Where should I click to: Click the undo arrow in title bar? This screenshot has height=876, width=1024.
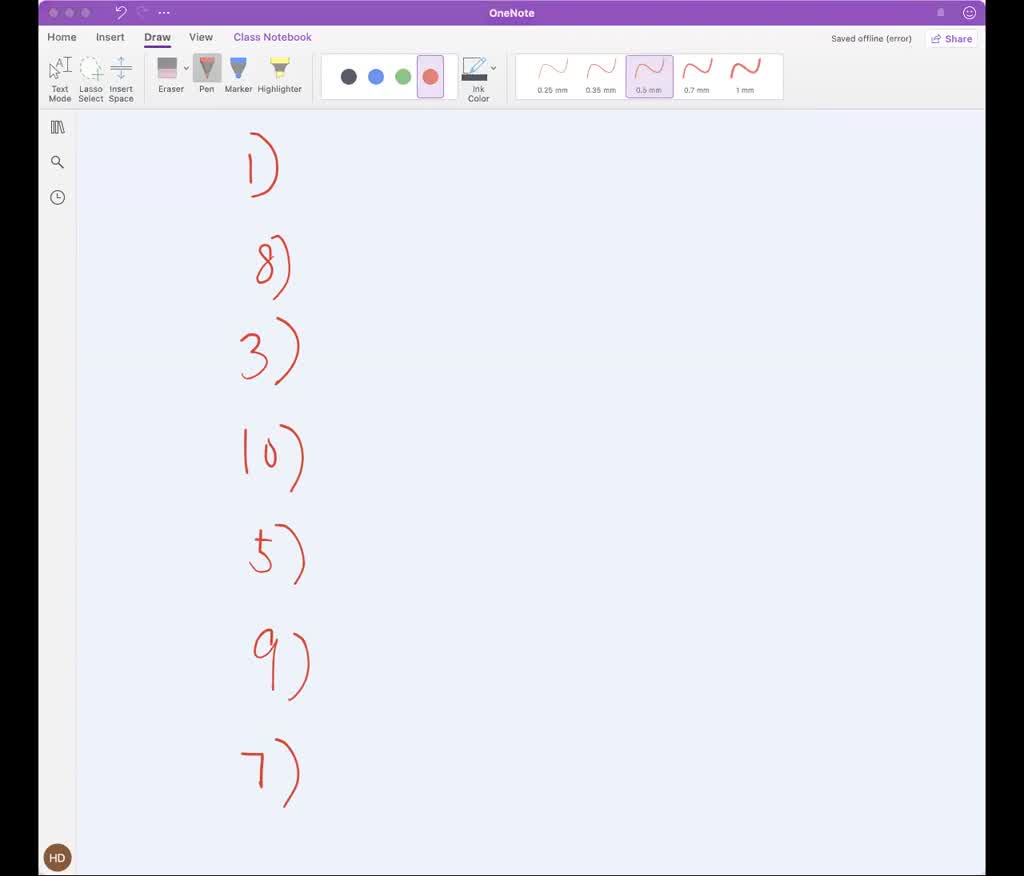coord(121,13)
